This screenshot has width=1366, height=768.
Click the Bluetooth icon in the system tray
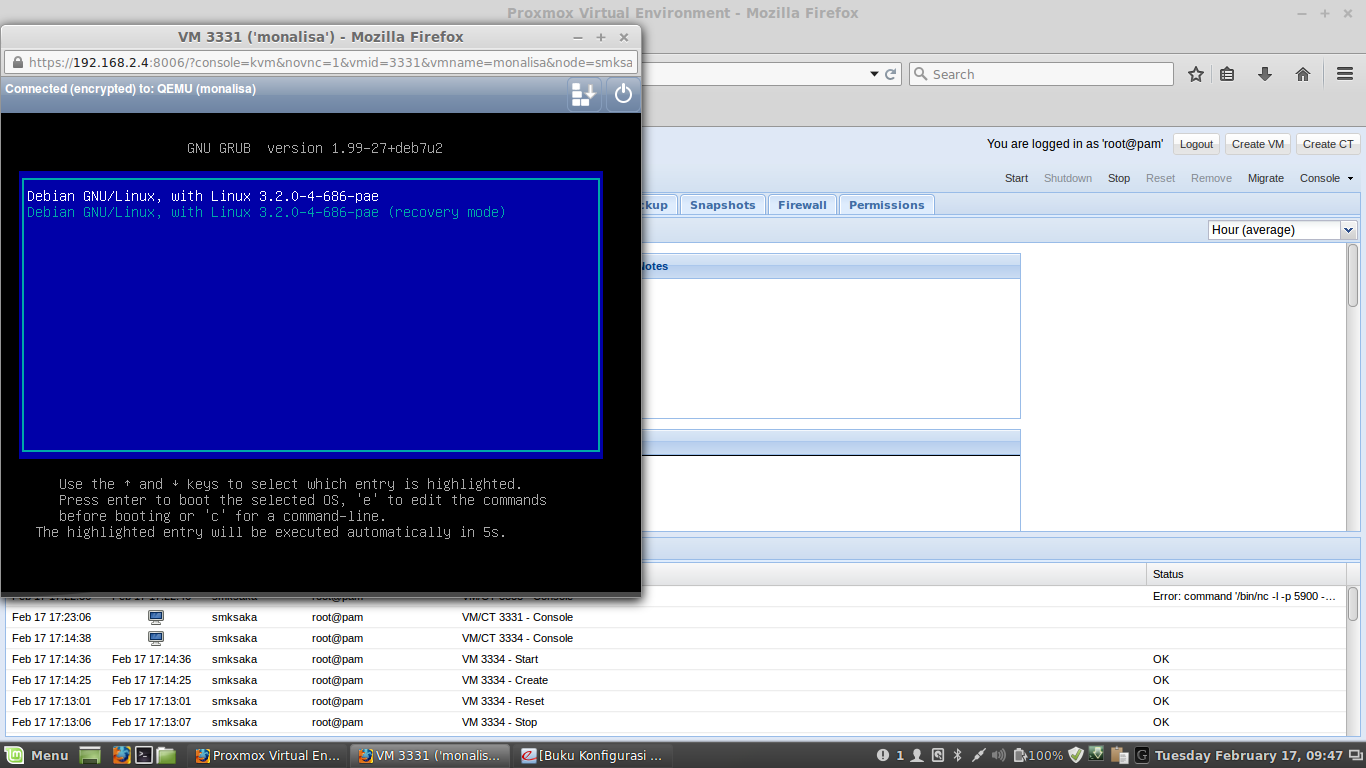[x=957, y=755]
